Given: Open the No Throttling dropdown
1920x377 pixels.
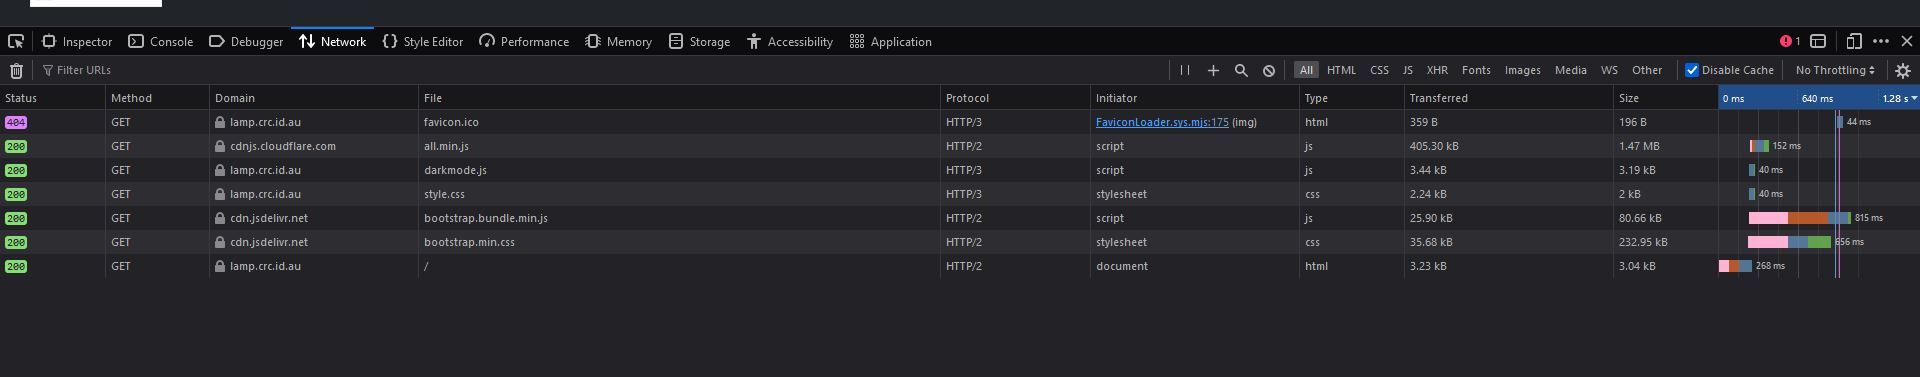Looking at the screenshot, I should (1835, 70).
